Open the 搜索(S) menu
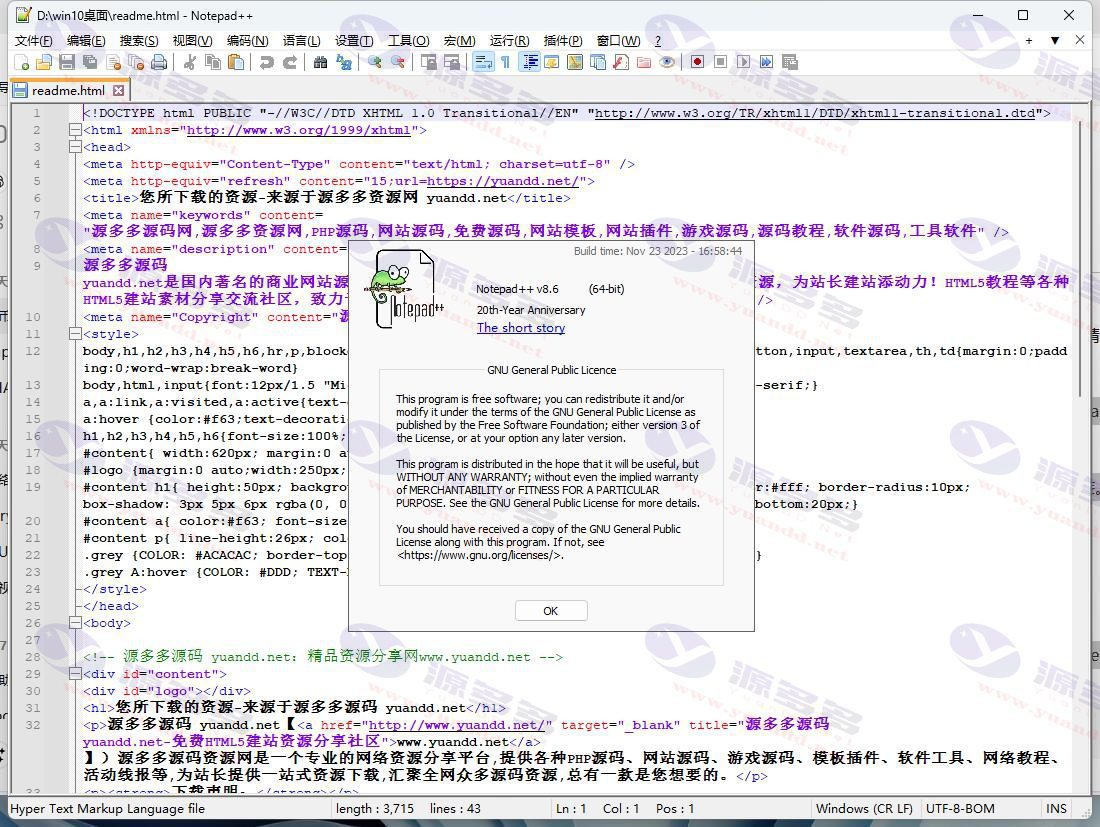 pyautogui.click(x=138, y=41)
